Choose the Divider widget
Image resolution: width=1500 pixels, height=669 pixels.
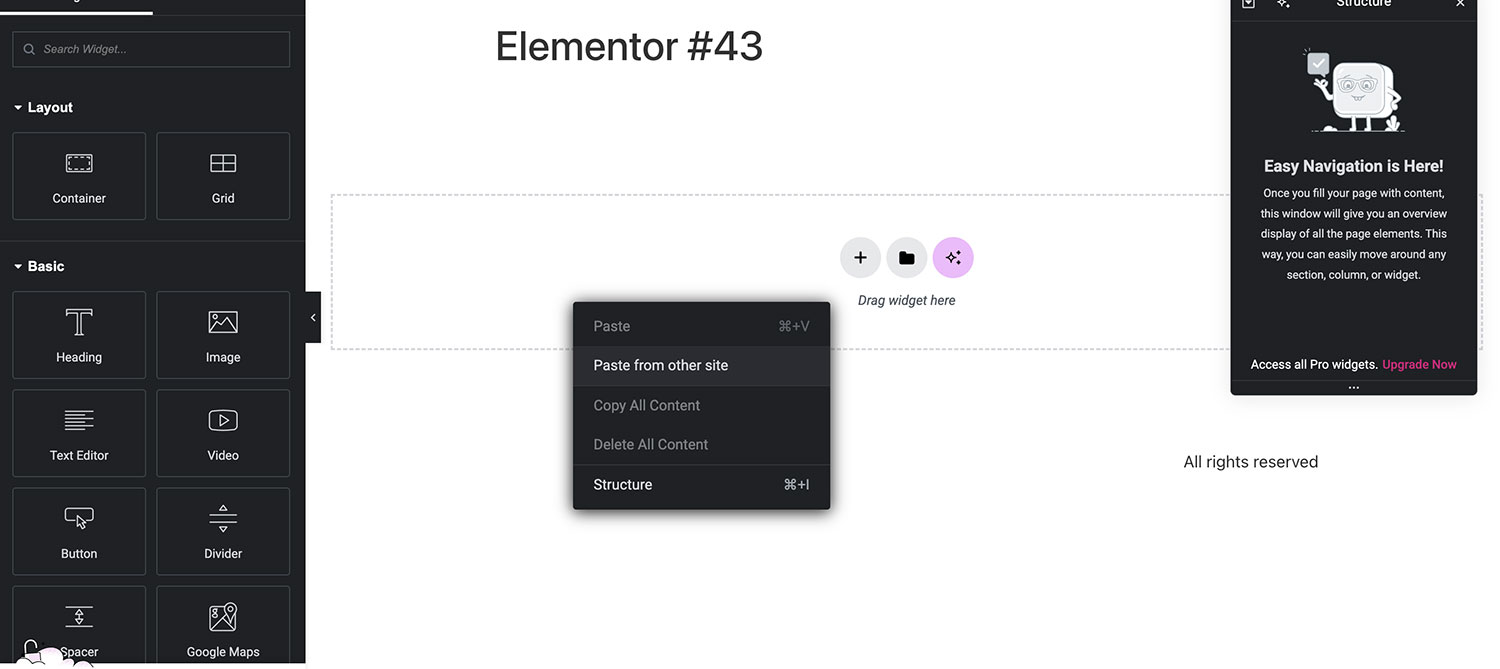tap(222, 531)
